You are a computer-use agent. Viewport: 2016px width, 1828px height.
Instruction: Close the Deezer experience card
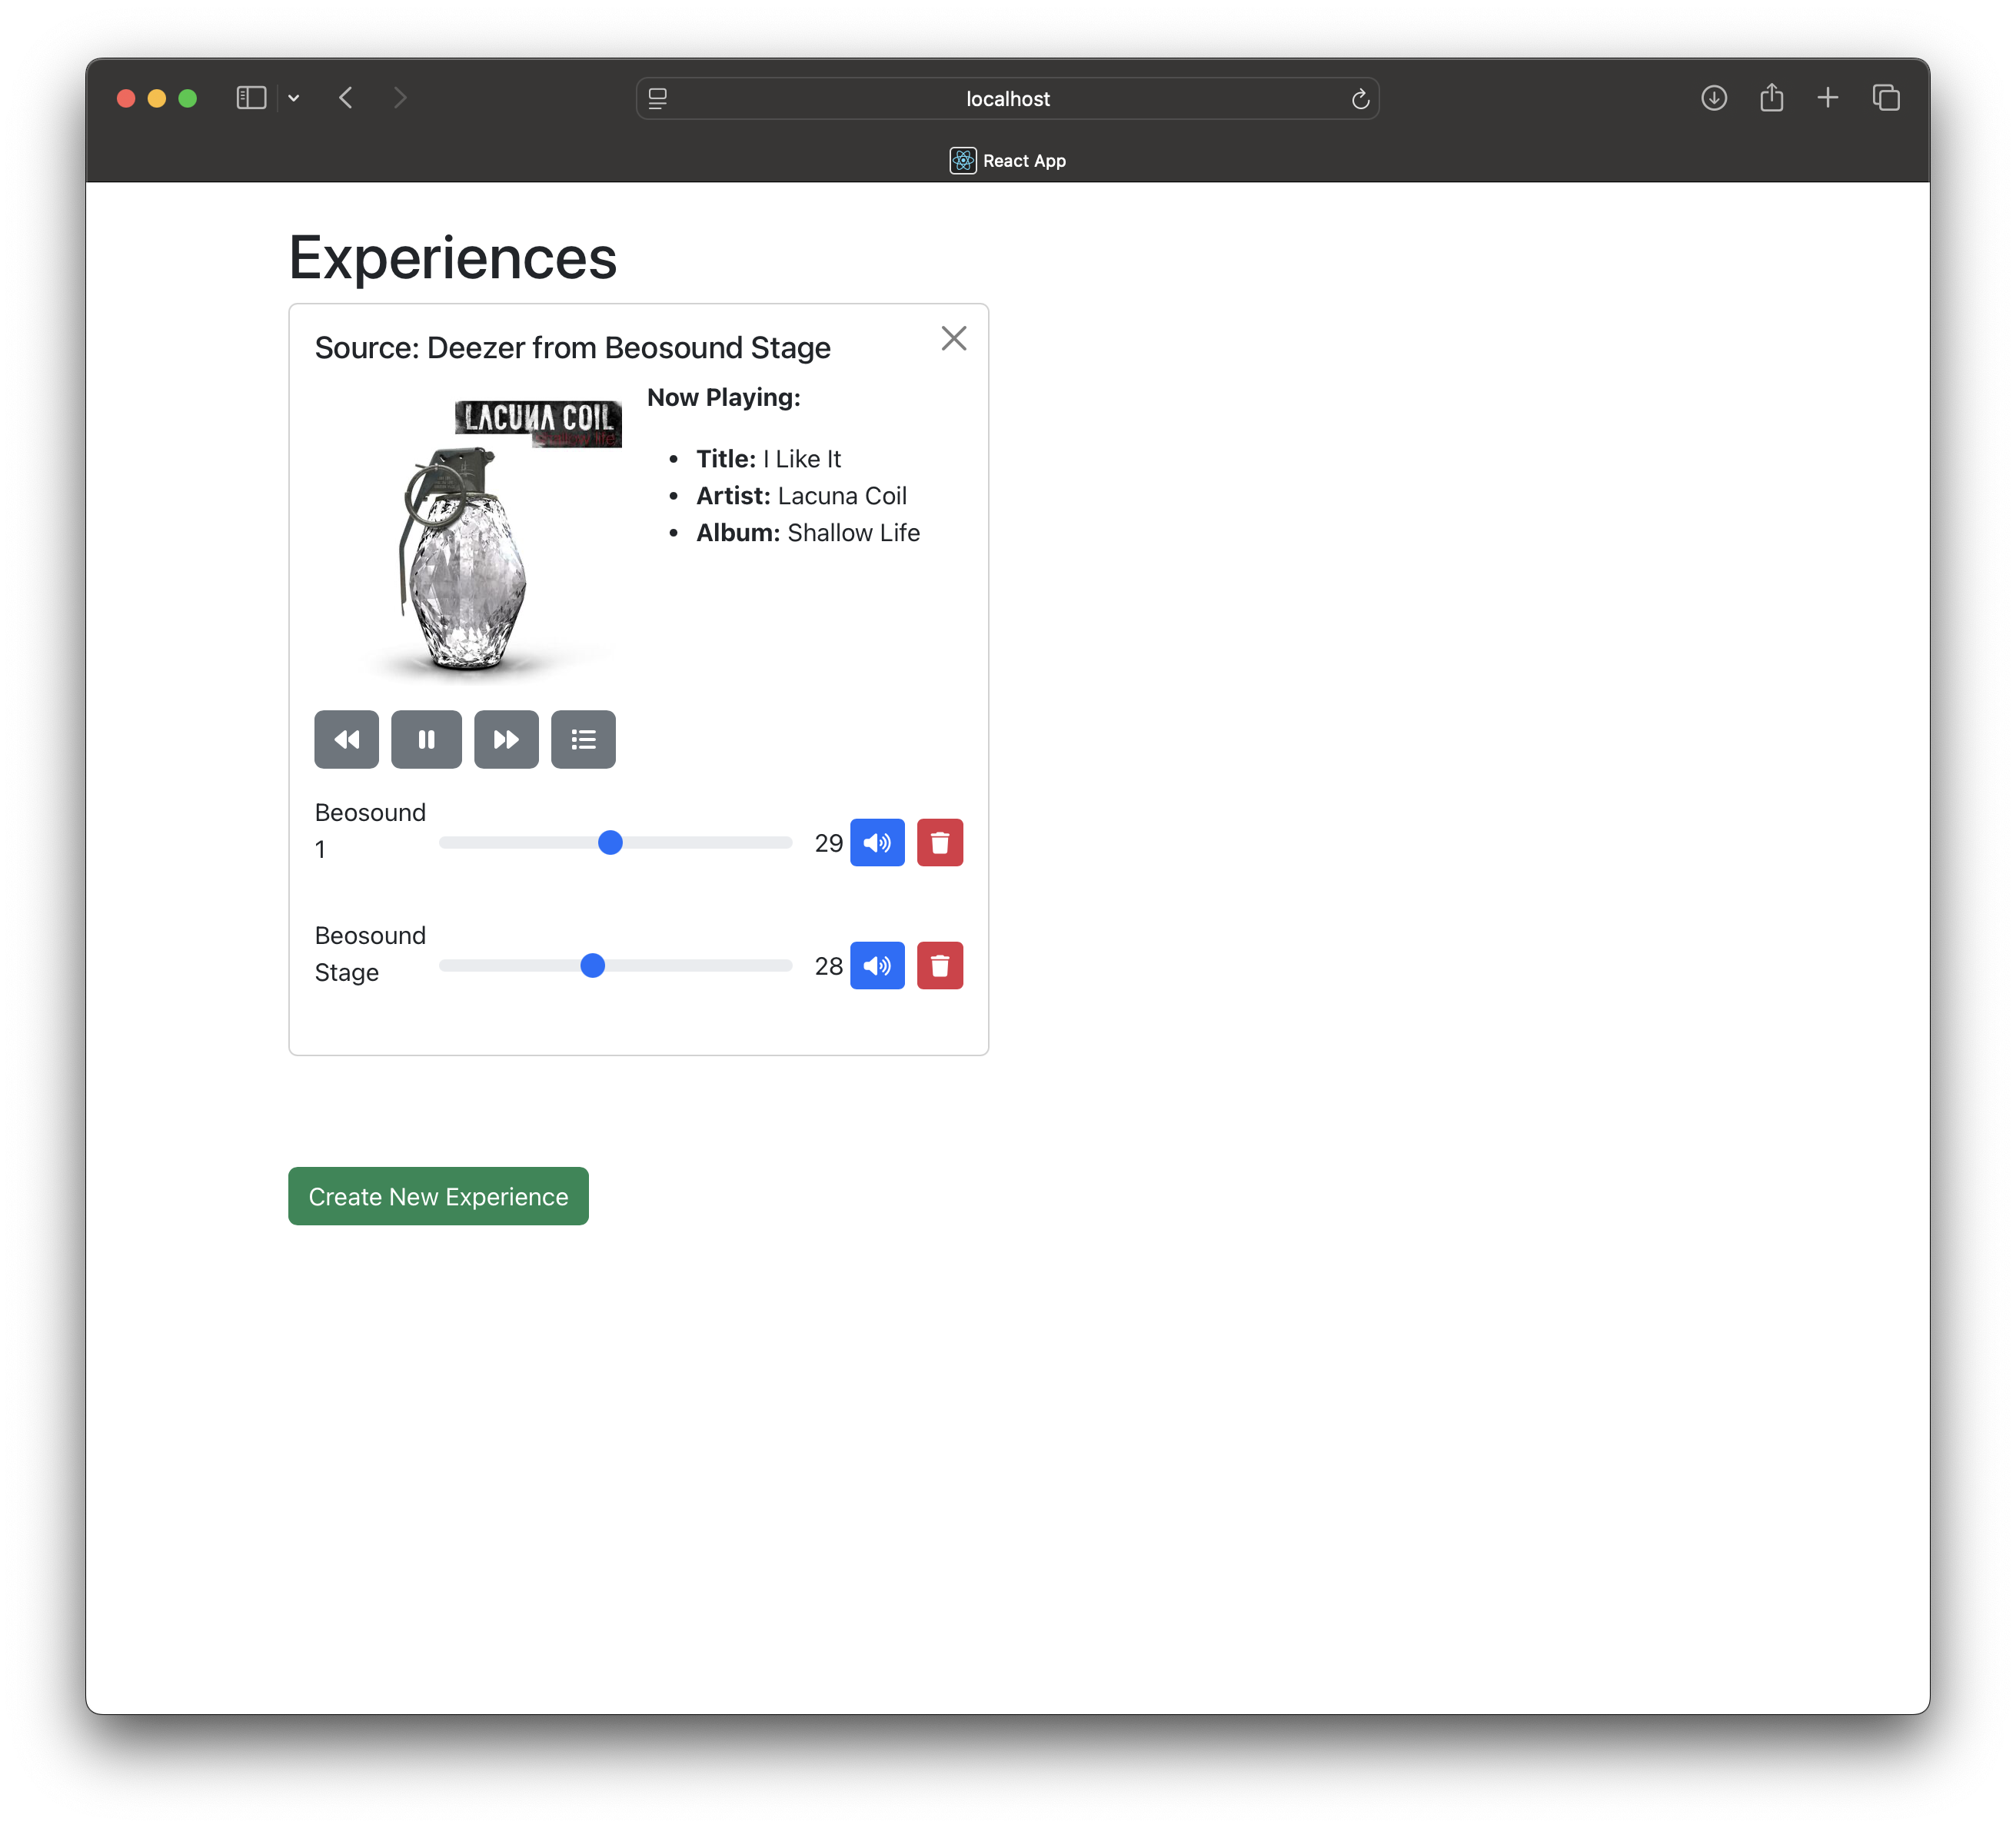954,338
